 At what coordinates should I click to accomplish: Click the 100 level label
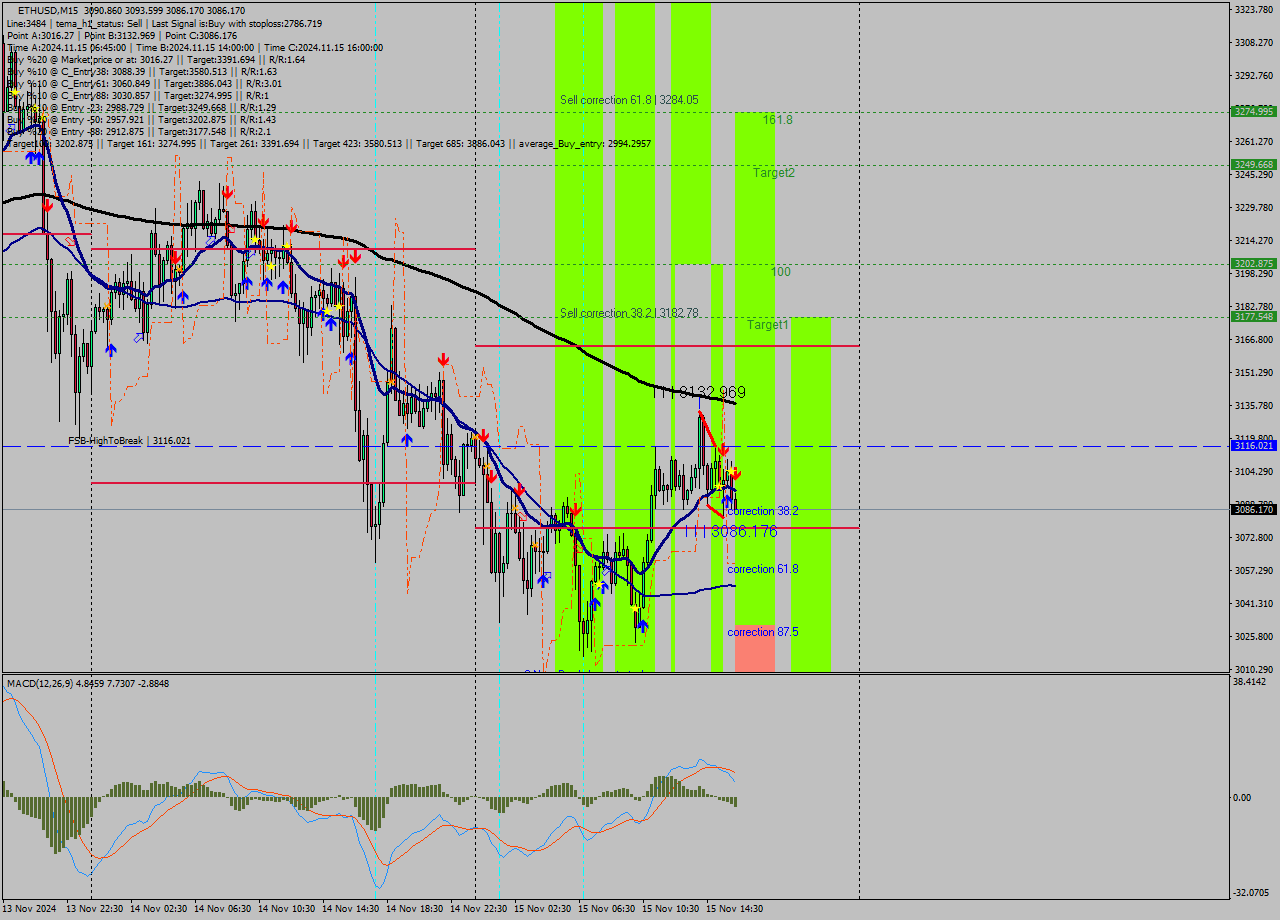[781, 272]
